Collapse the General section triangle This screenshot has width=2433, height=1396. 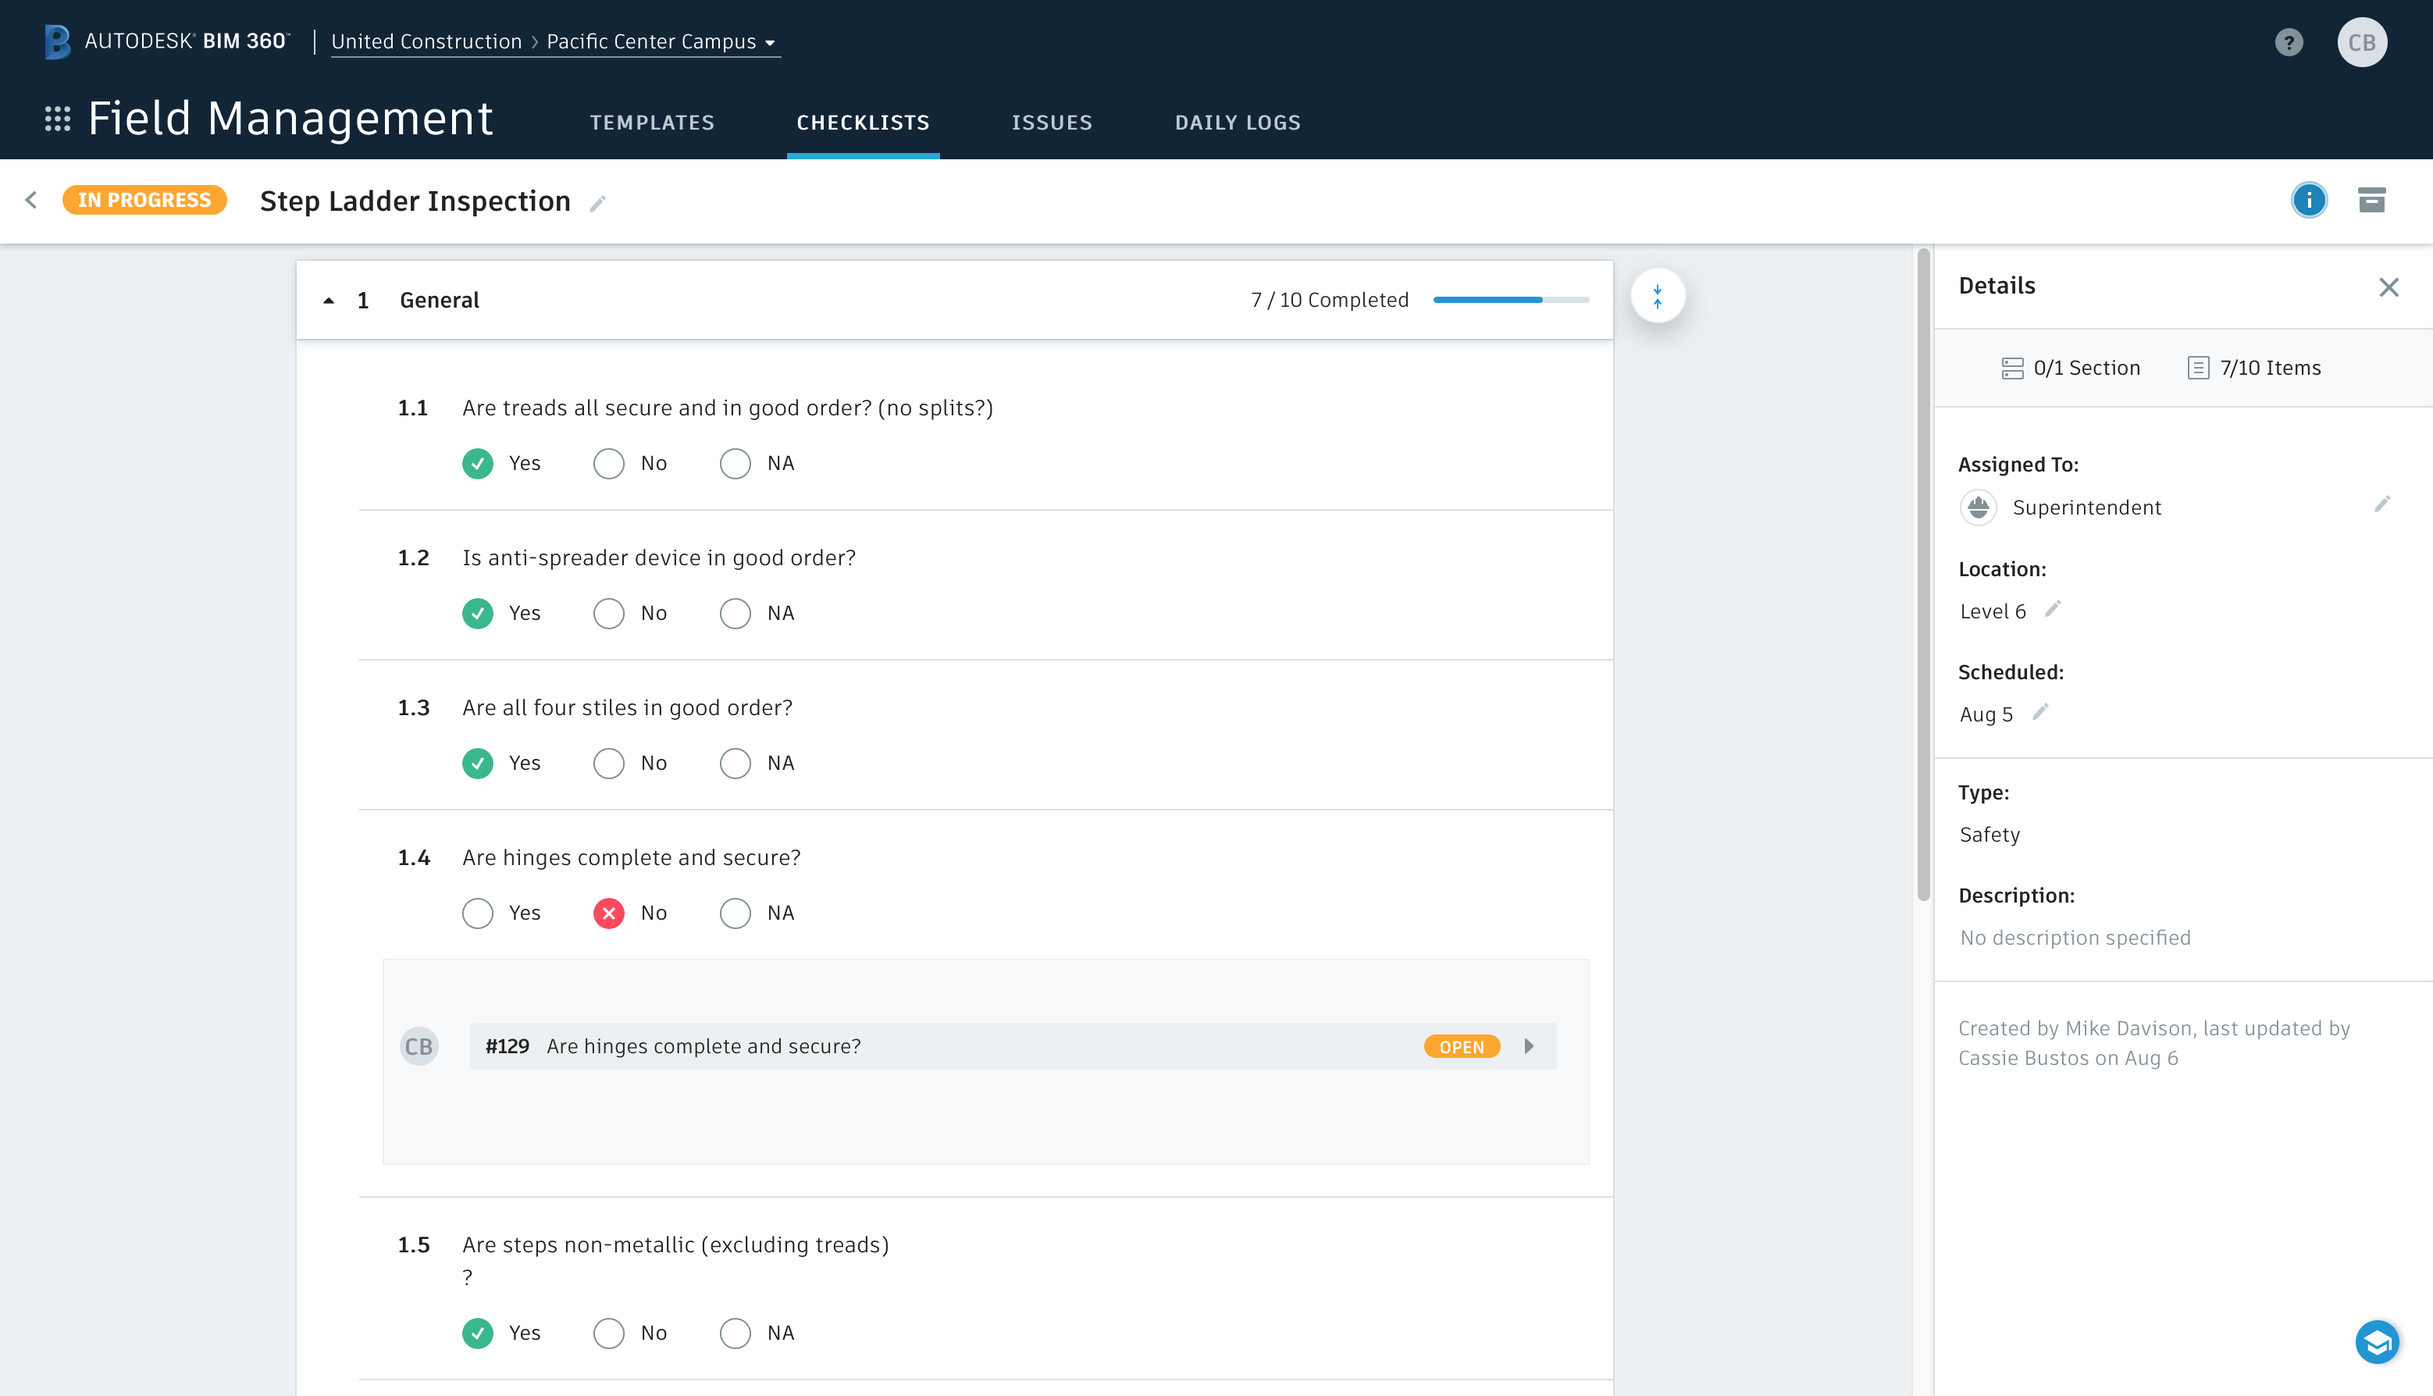tap(328, 301)
